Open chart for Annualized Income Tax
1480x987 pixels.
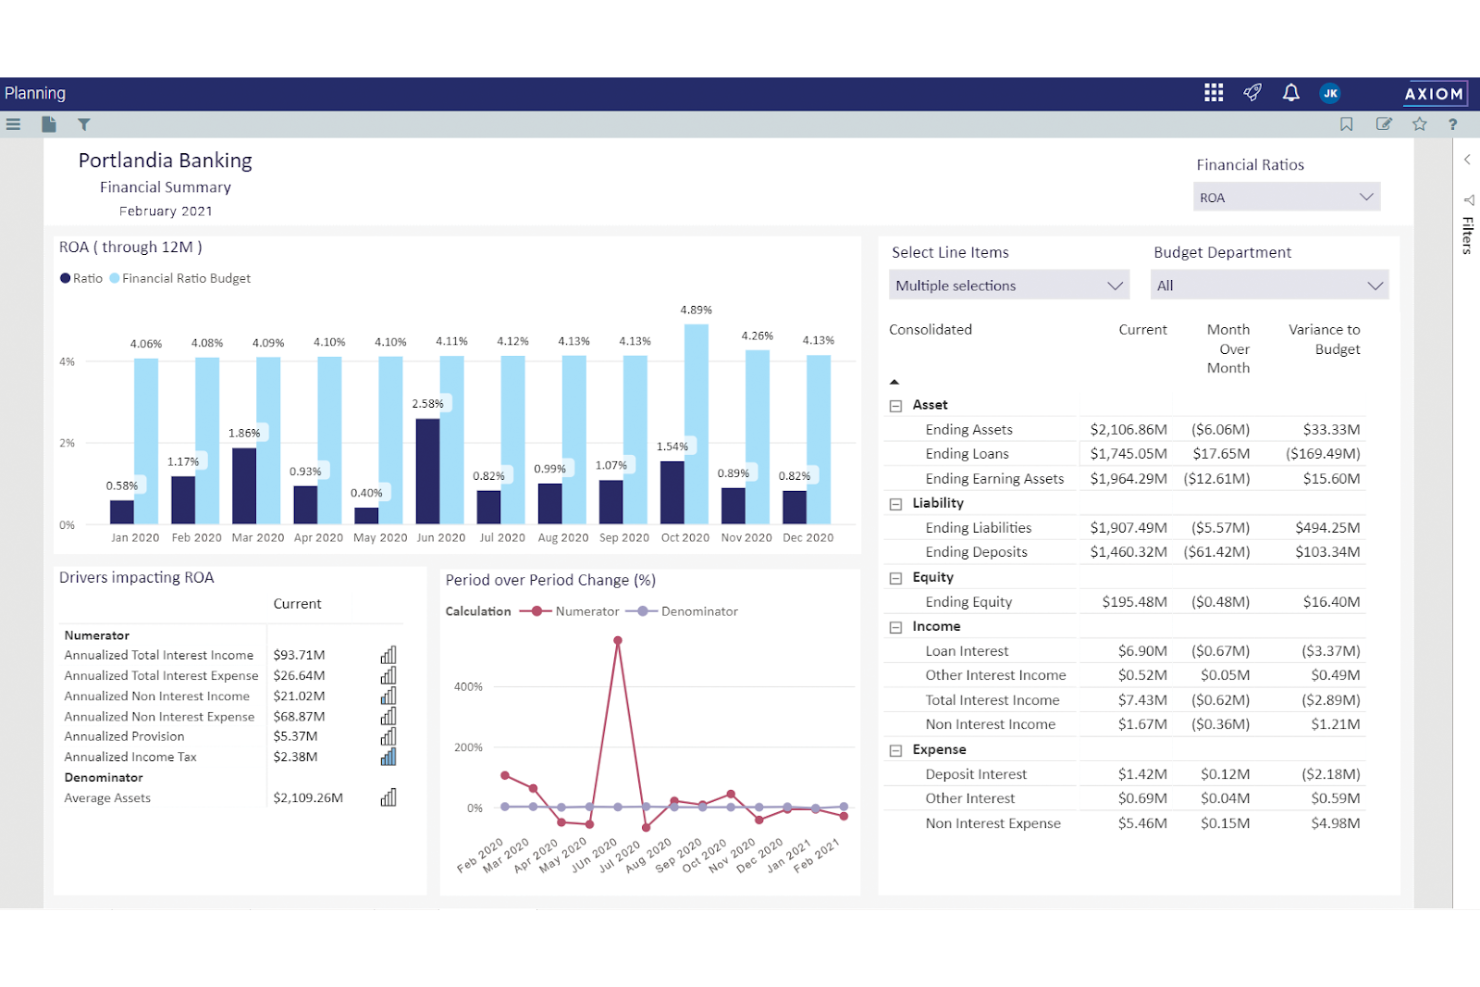tap(388, 757)
